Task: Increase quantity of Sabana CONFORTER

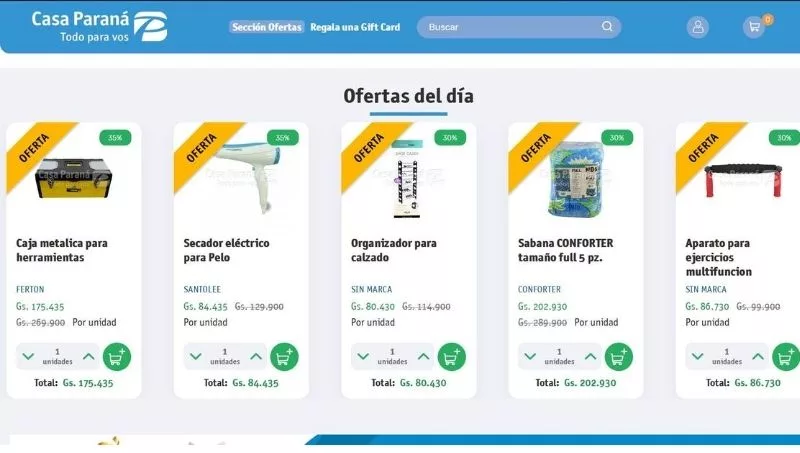Action: coord(590,357)
